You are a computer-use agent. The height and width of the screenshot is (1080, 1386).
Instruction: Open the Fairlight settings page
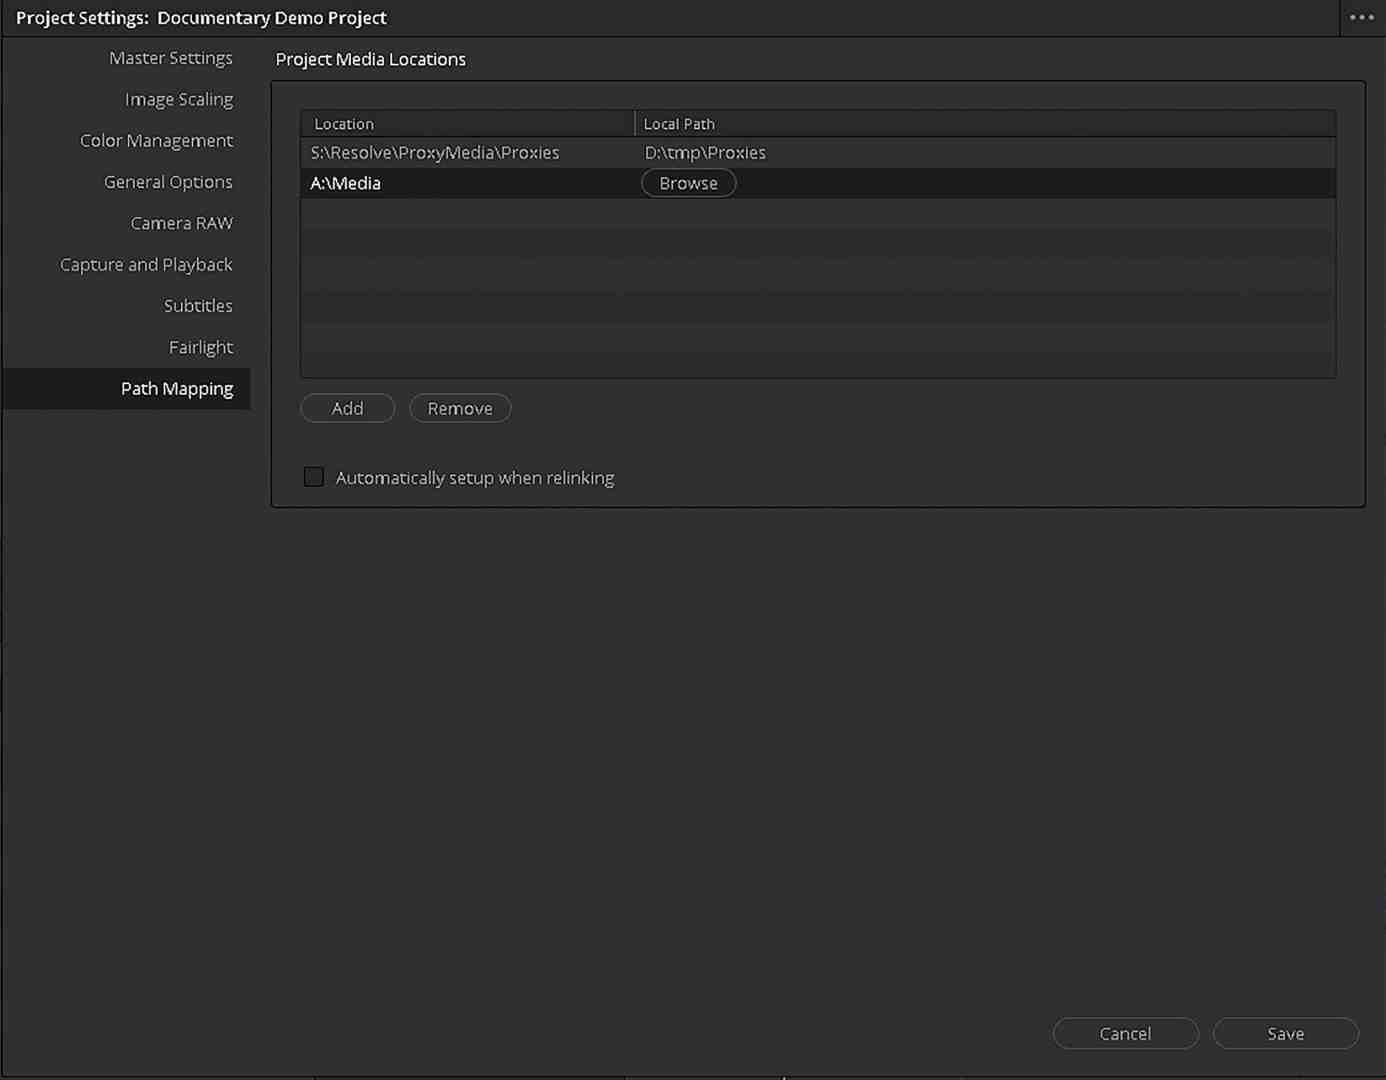[200, 347]
